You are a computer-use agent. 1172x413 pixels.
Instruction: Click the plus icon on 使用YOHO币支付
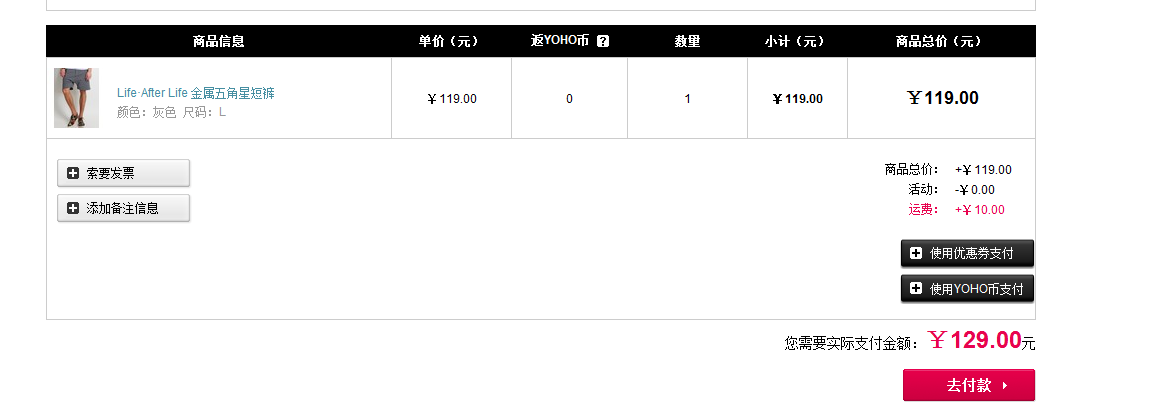click(916, 288)
